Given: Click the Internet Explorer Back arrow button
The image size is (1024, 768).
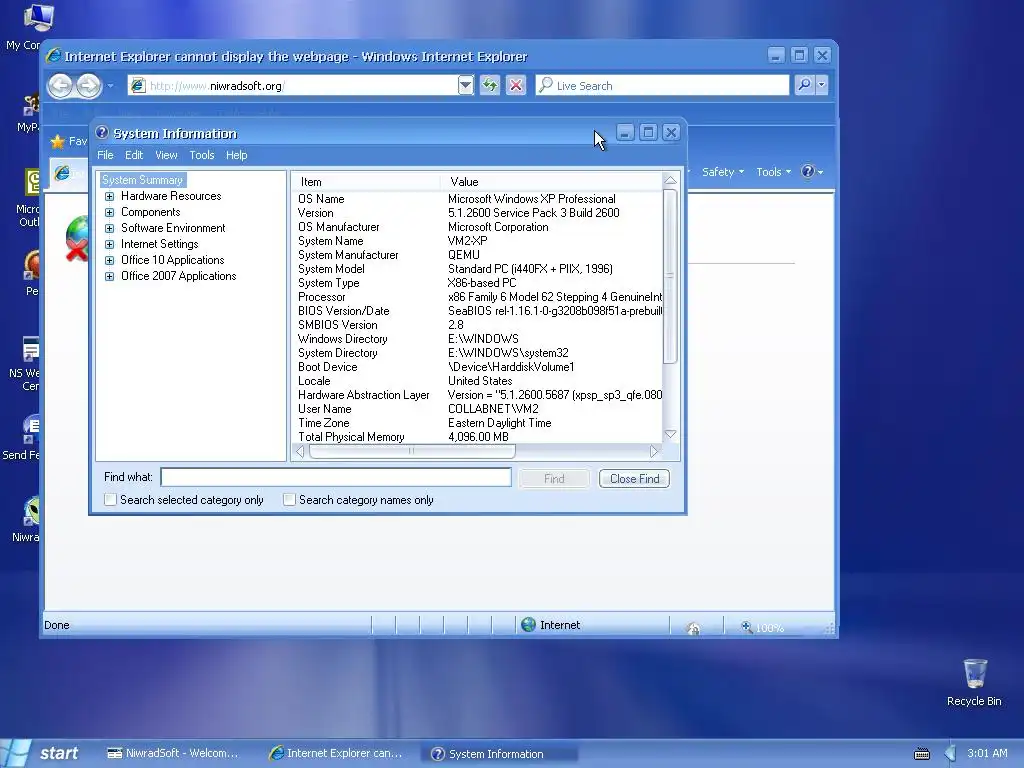Looking at the screenshot, I should point(60,86).
